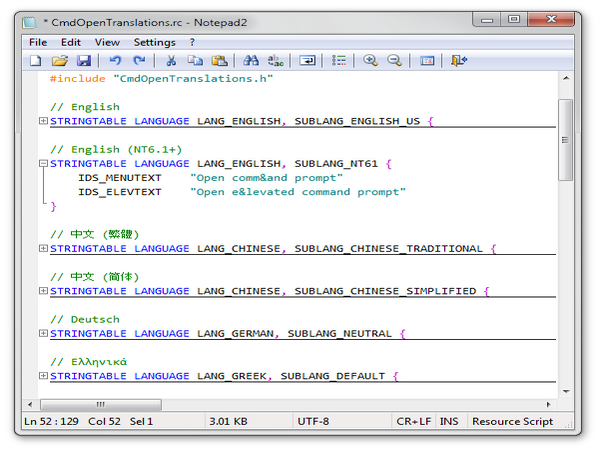The width and height of the screenshot is (600, 450).
Task: Click the vertical scrollbar thumb
Action: 566,140
